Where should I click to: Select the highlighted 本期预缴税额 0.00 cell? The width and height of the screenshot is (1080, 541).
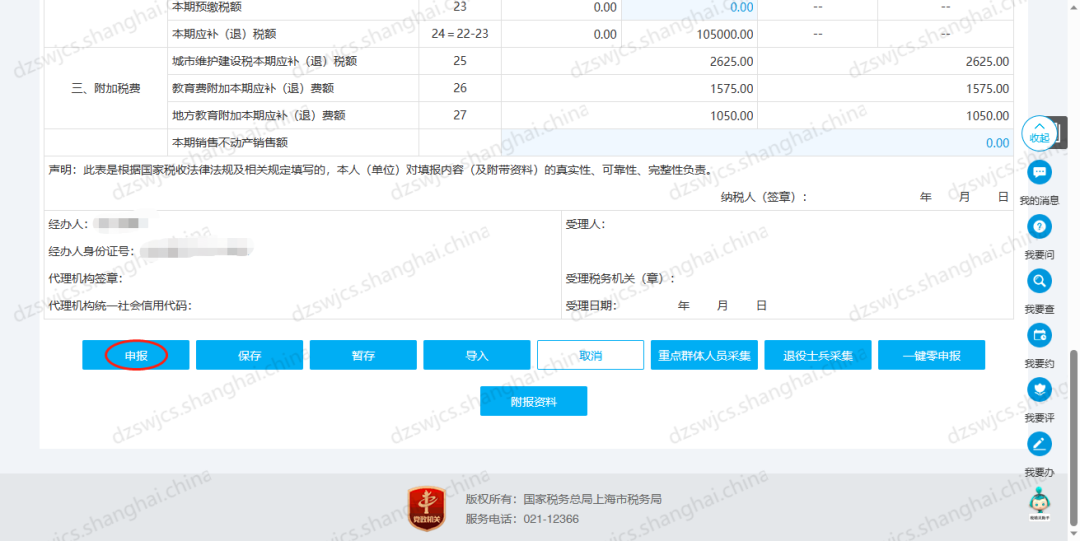tap(689, 7)
